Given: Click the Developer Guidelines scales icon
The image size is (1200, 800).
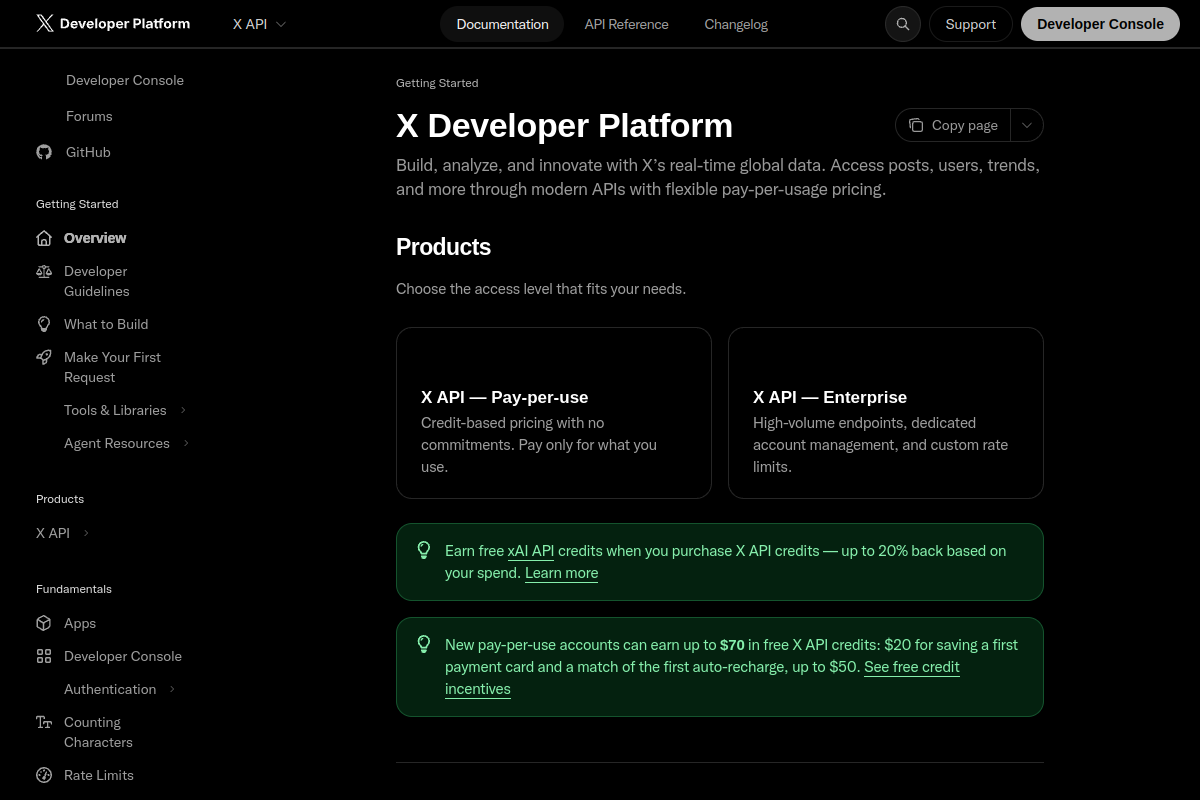Looking at the screenshot, I should pyautogui.click(x=44, y=271).
